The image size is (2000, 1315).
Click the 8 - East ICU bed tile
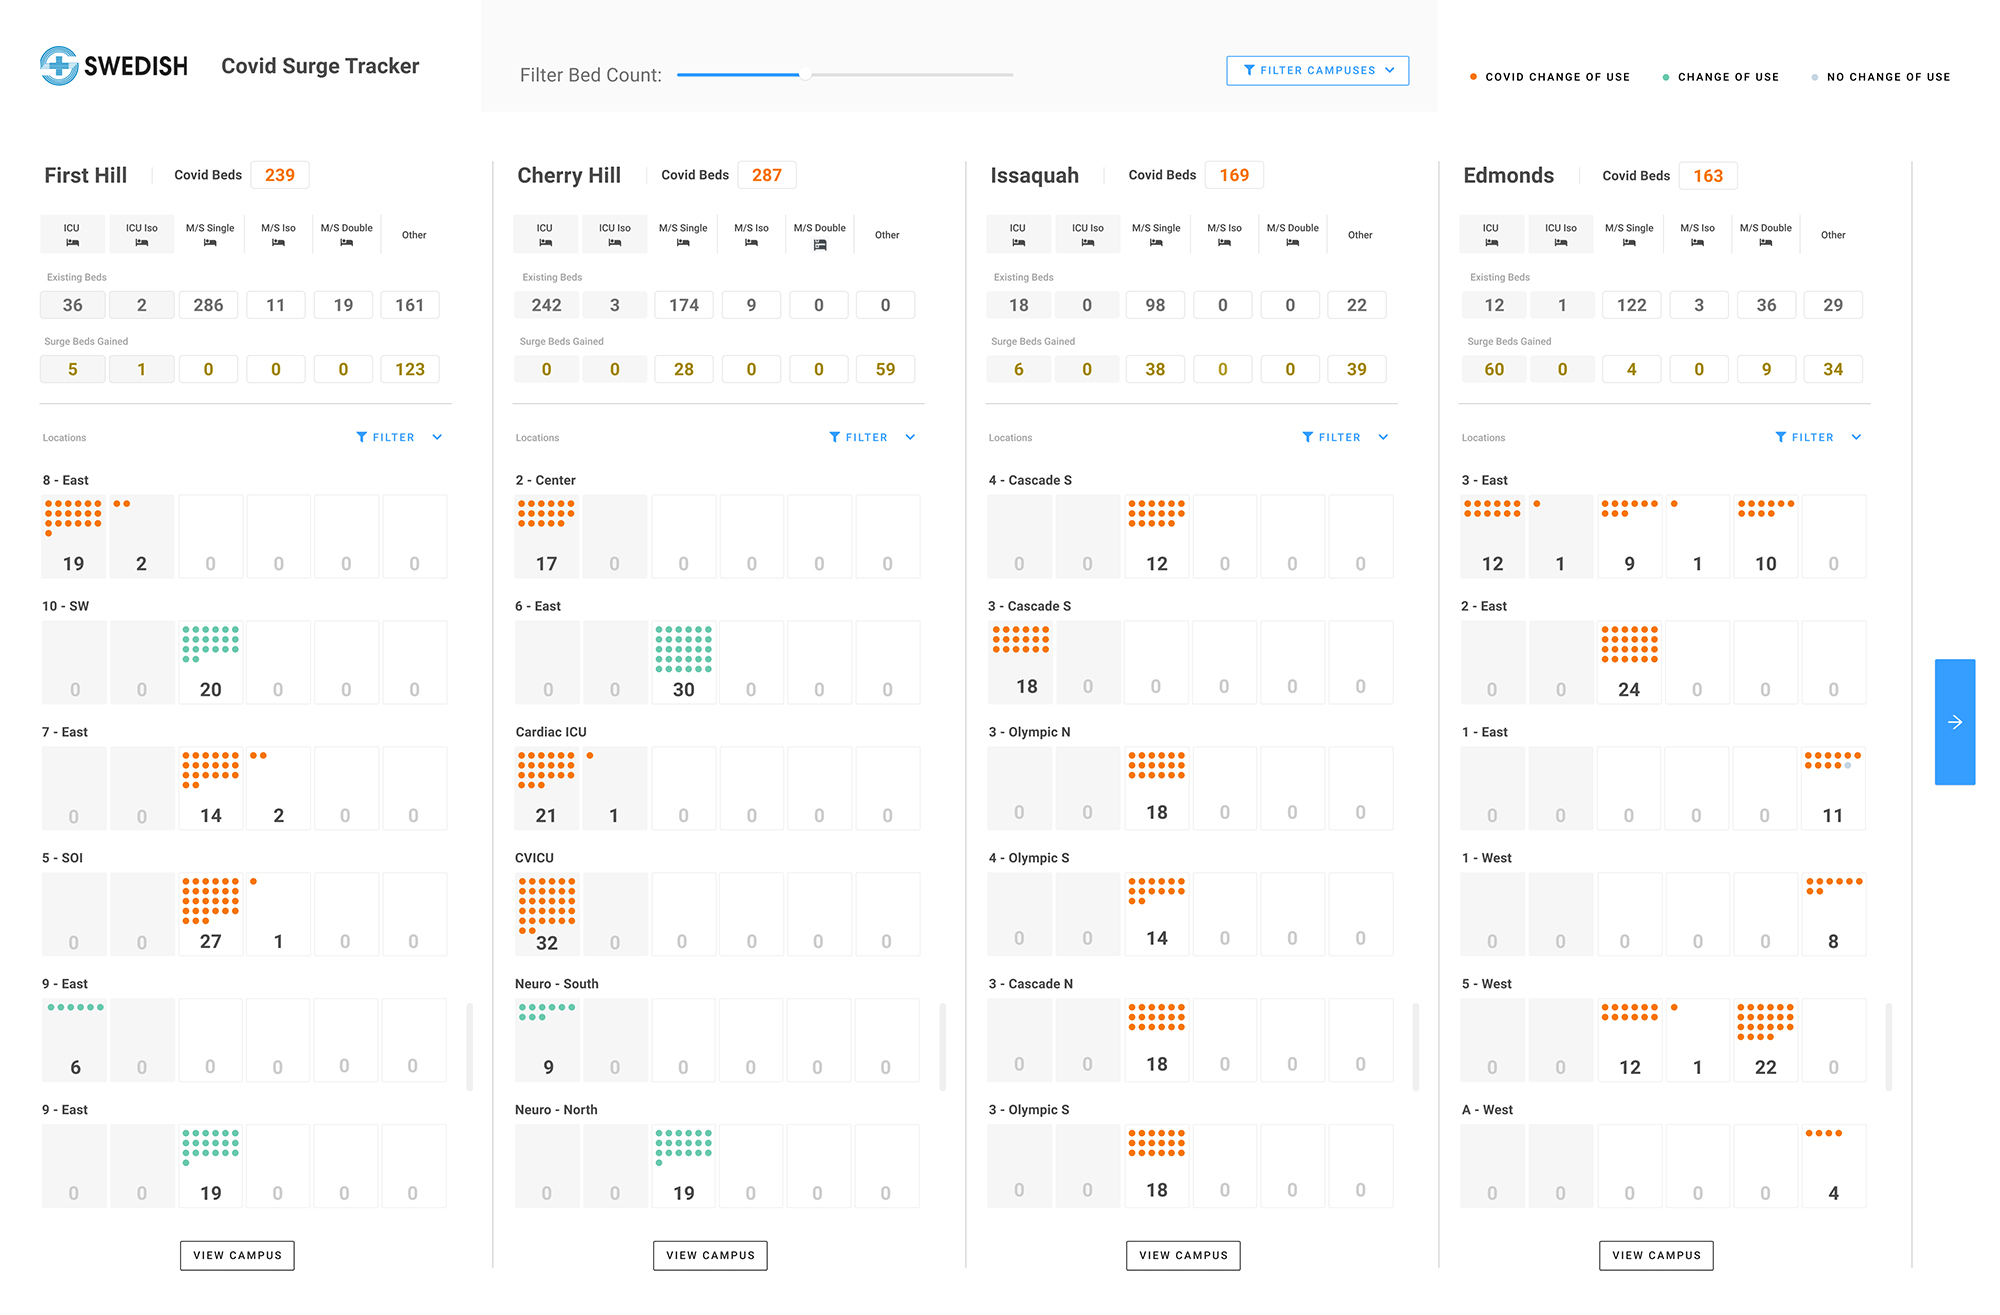tap(73, 537)
